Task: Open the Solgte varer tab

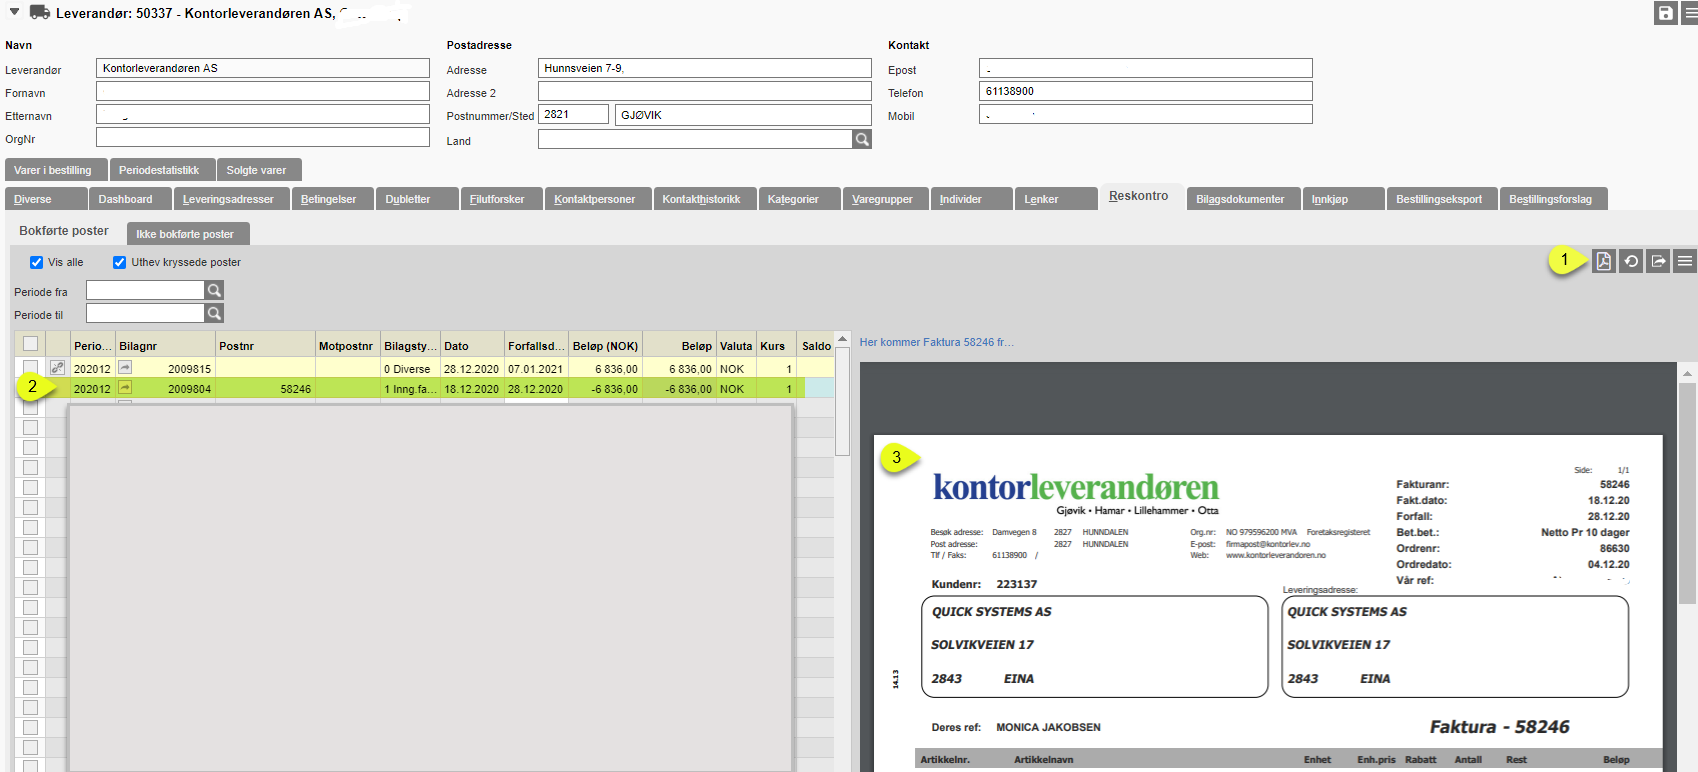Action: (x=259, y=170)
